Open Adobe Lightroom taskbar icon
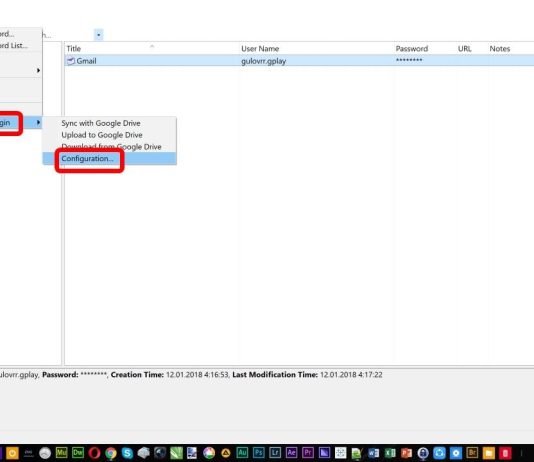 coord(275,453)
